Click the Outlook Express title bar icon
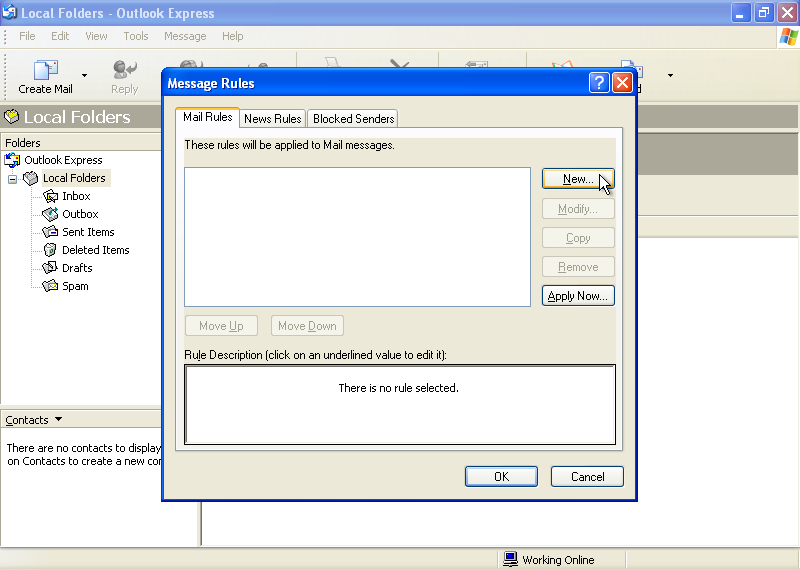The width and height of the screenshot is (800, 570). [x=9, y=12]
